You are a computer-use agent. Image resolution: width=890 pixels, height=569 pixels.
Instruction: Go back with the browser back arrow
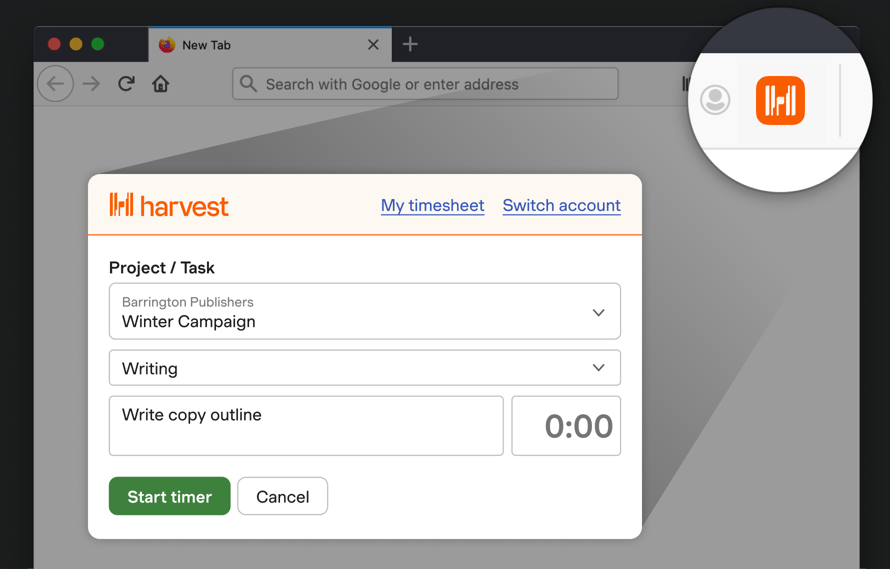point(56,84)
